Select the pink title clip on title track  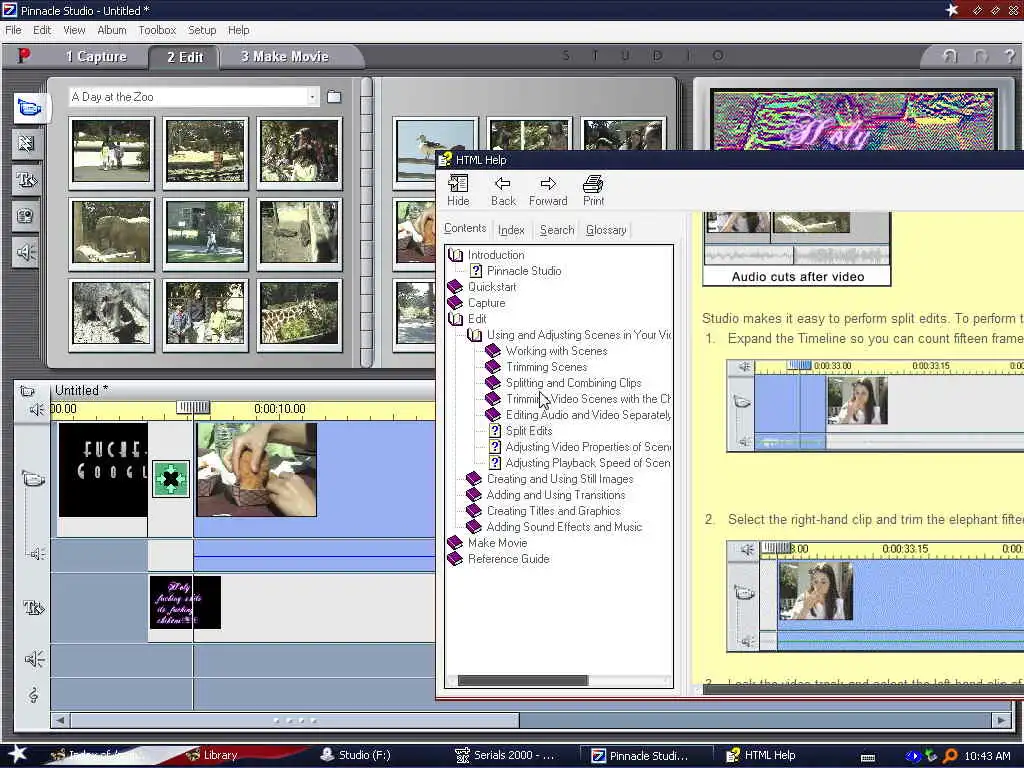[x=185, y=603]
